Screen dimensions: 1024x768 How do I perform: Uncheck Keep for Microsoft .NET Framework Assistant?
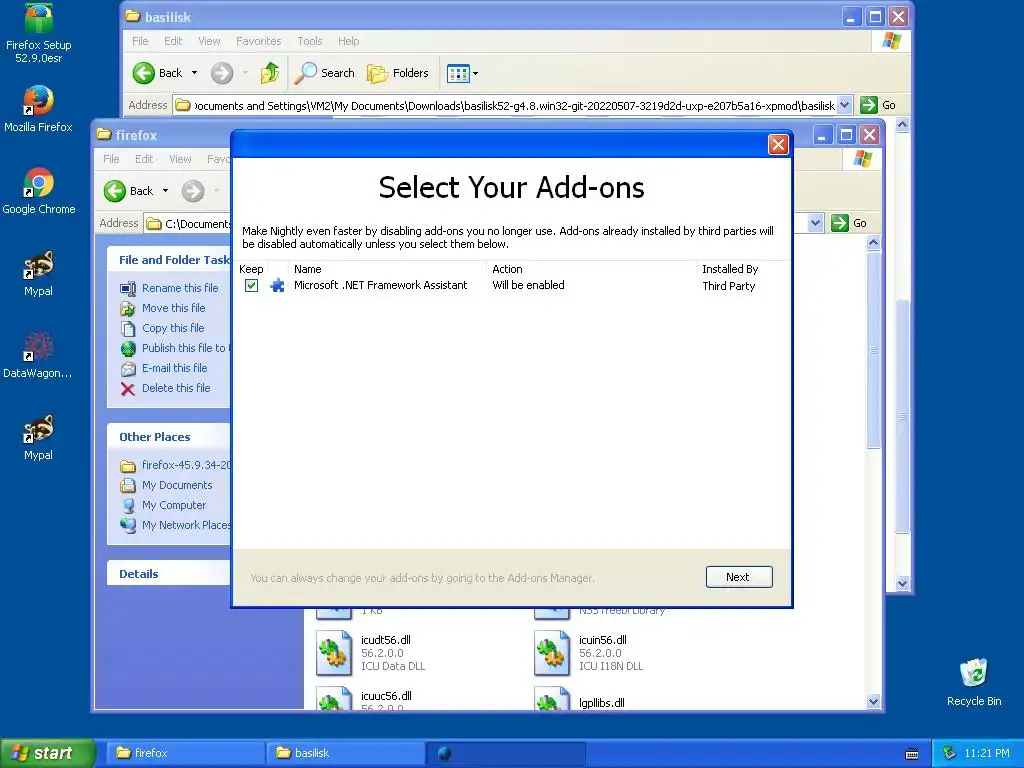pyautogui.click(x=251, y=285)
